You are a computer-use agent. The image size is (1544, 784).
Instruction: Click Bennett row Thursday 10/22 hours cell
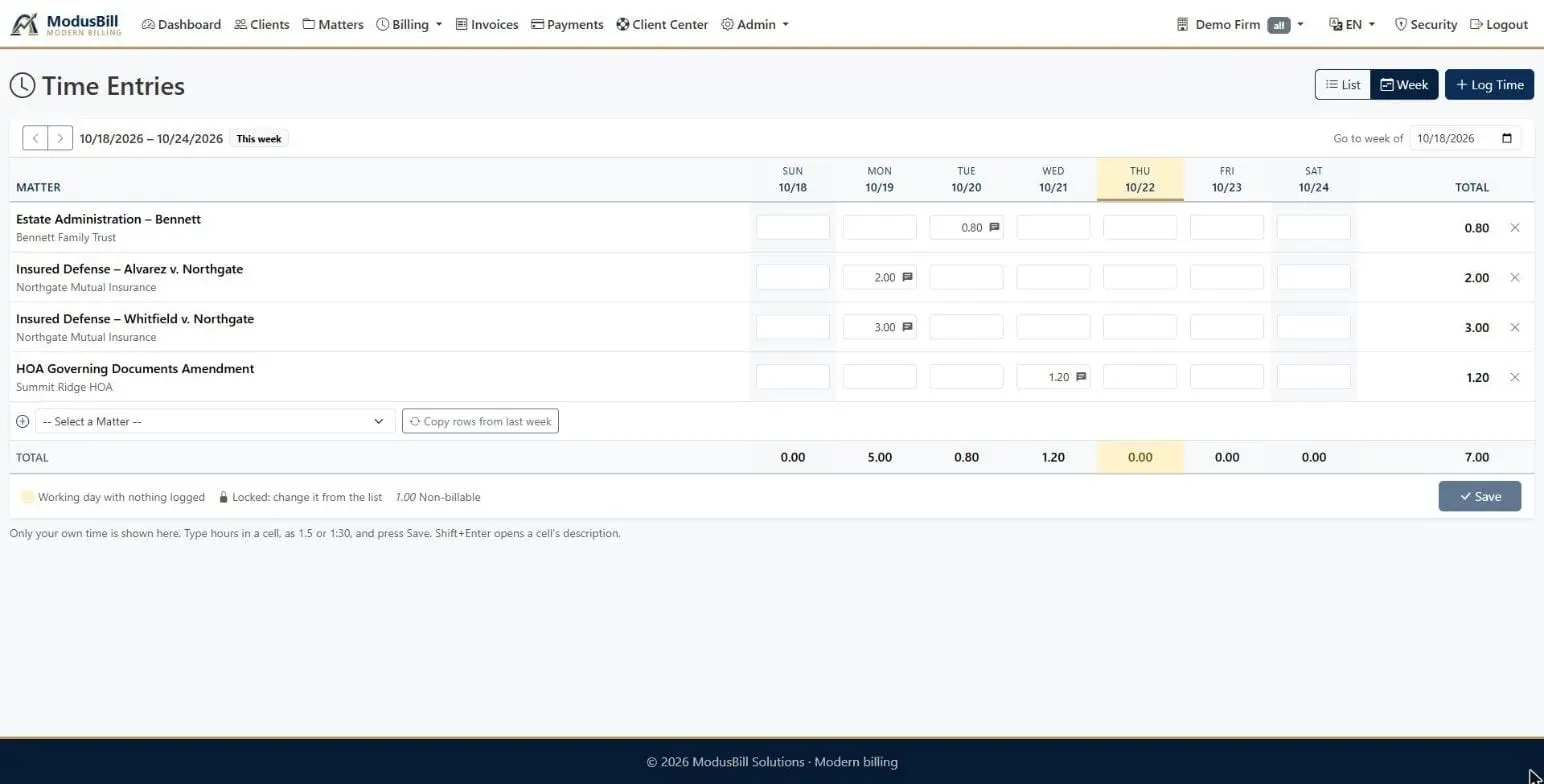[x=1140, y=227]
